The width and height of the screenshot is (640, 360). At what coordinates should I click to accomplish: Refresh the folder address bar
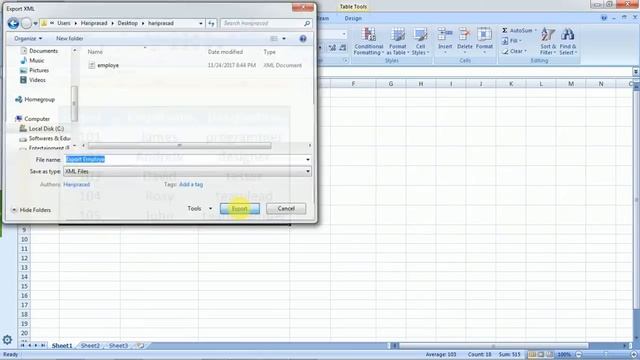pyautogui.click(x=211, y=24)
